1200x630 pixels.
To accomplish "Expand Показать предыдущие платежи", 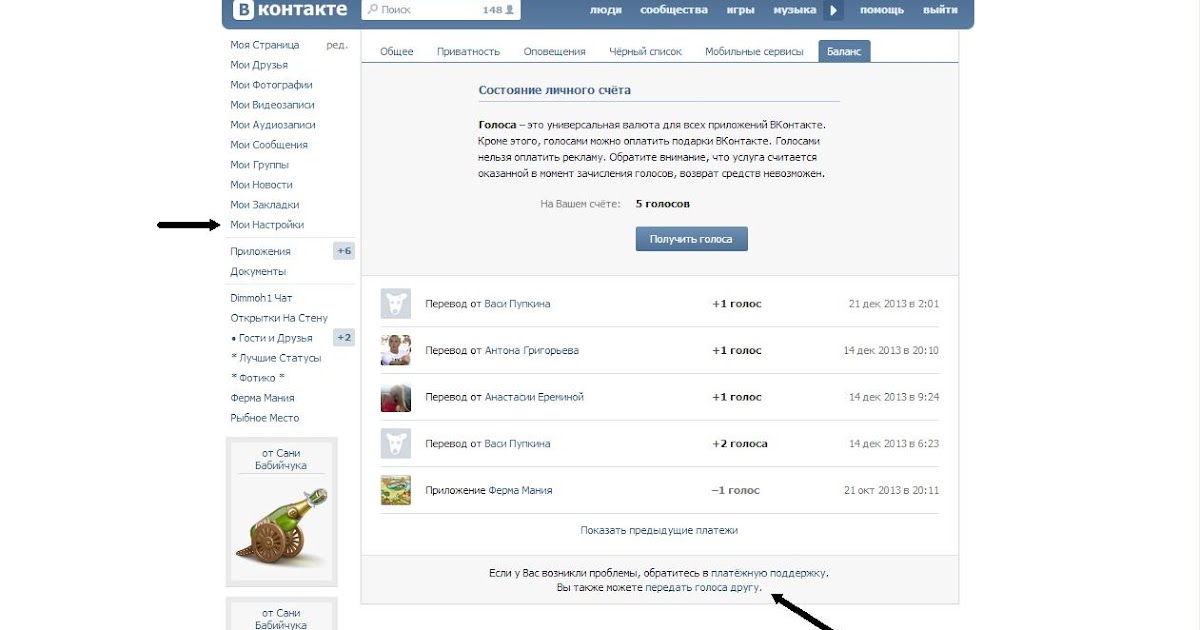I will [659, 530].
